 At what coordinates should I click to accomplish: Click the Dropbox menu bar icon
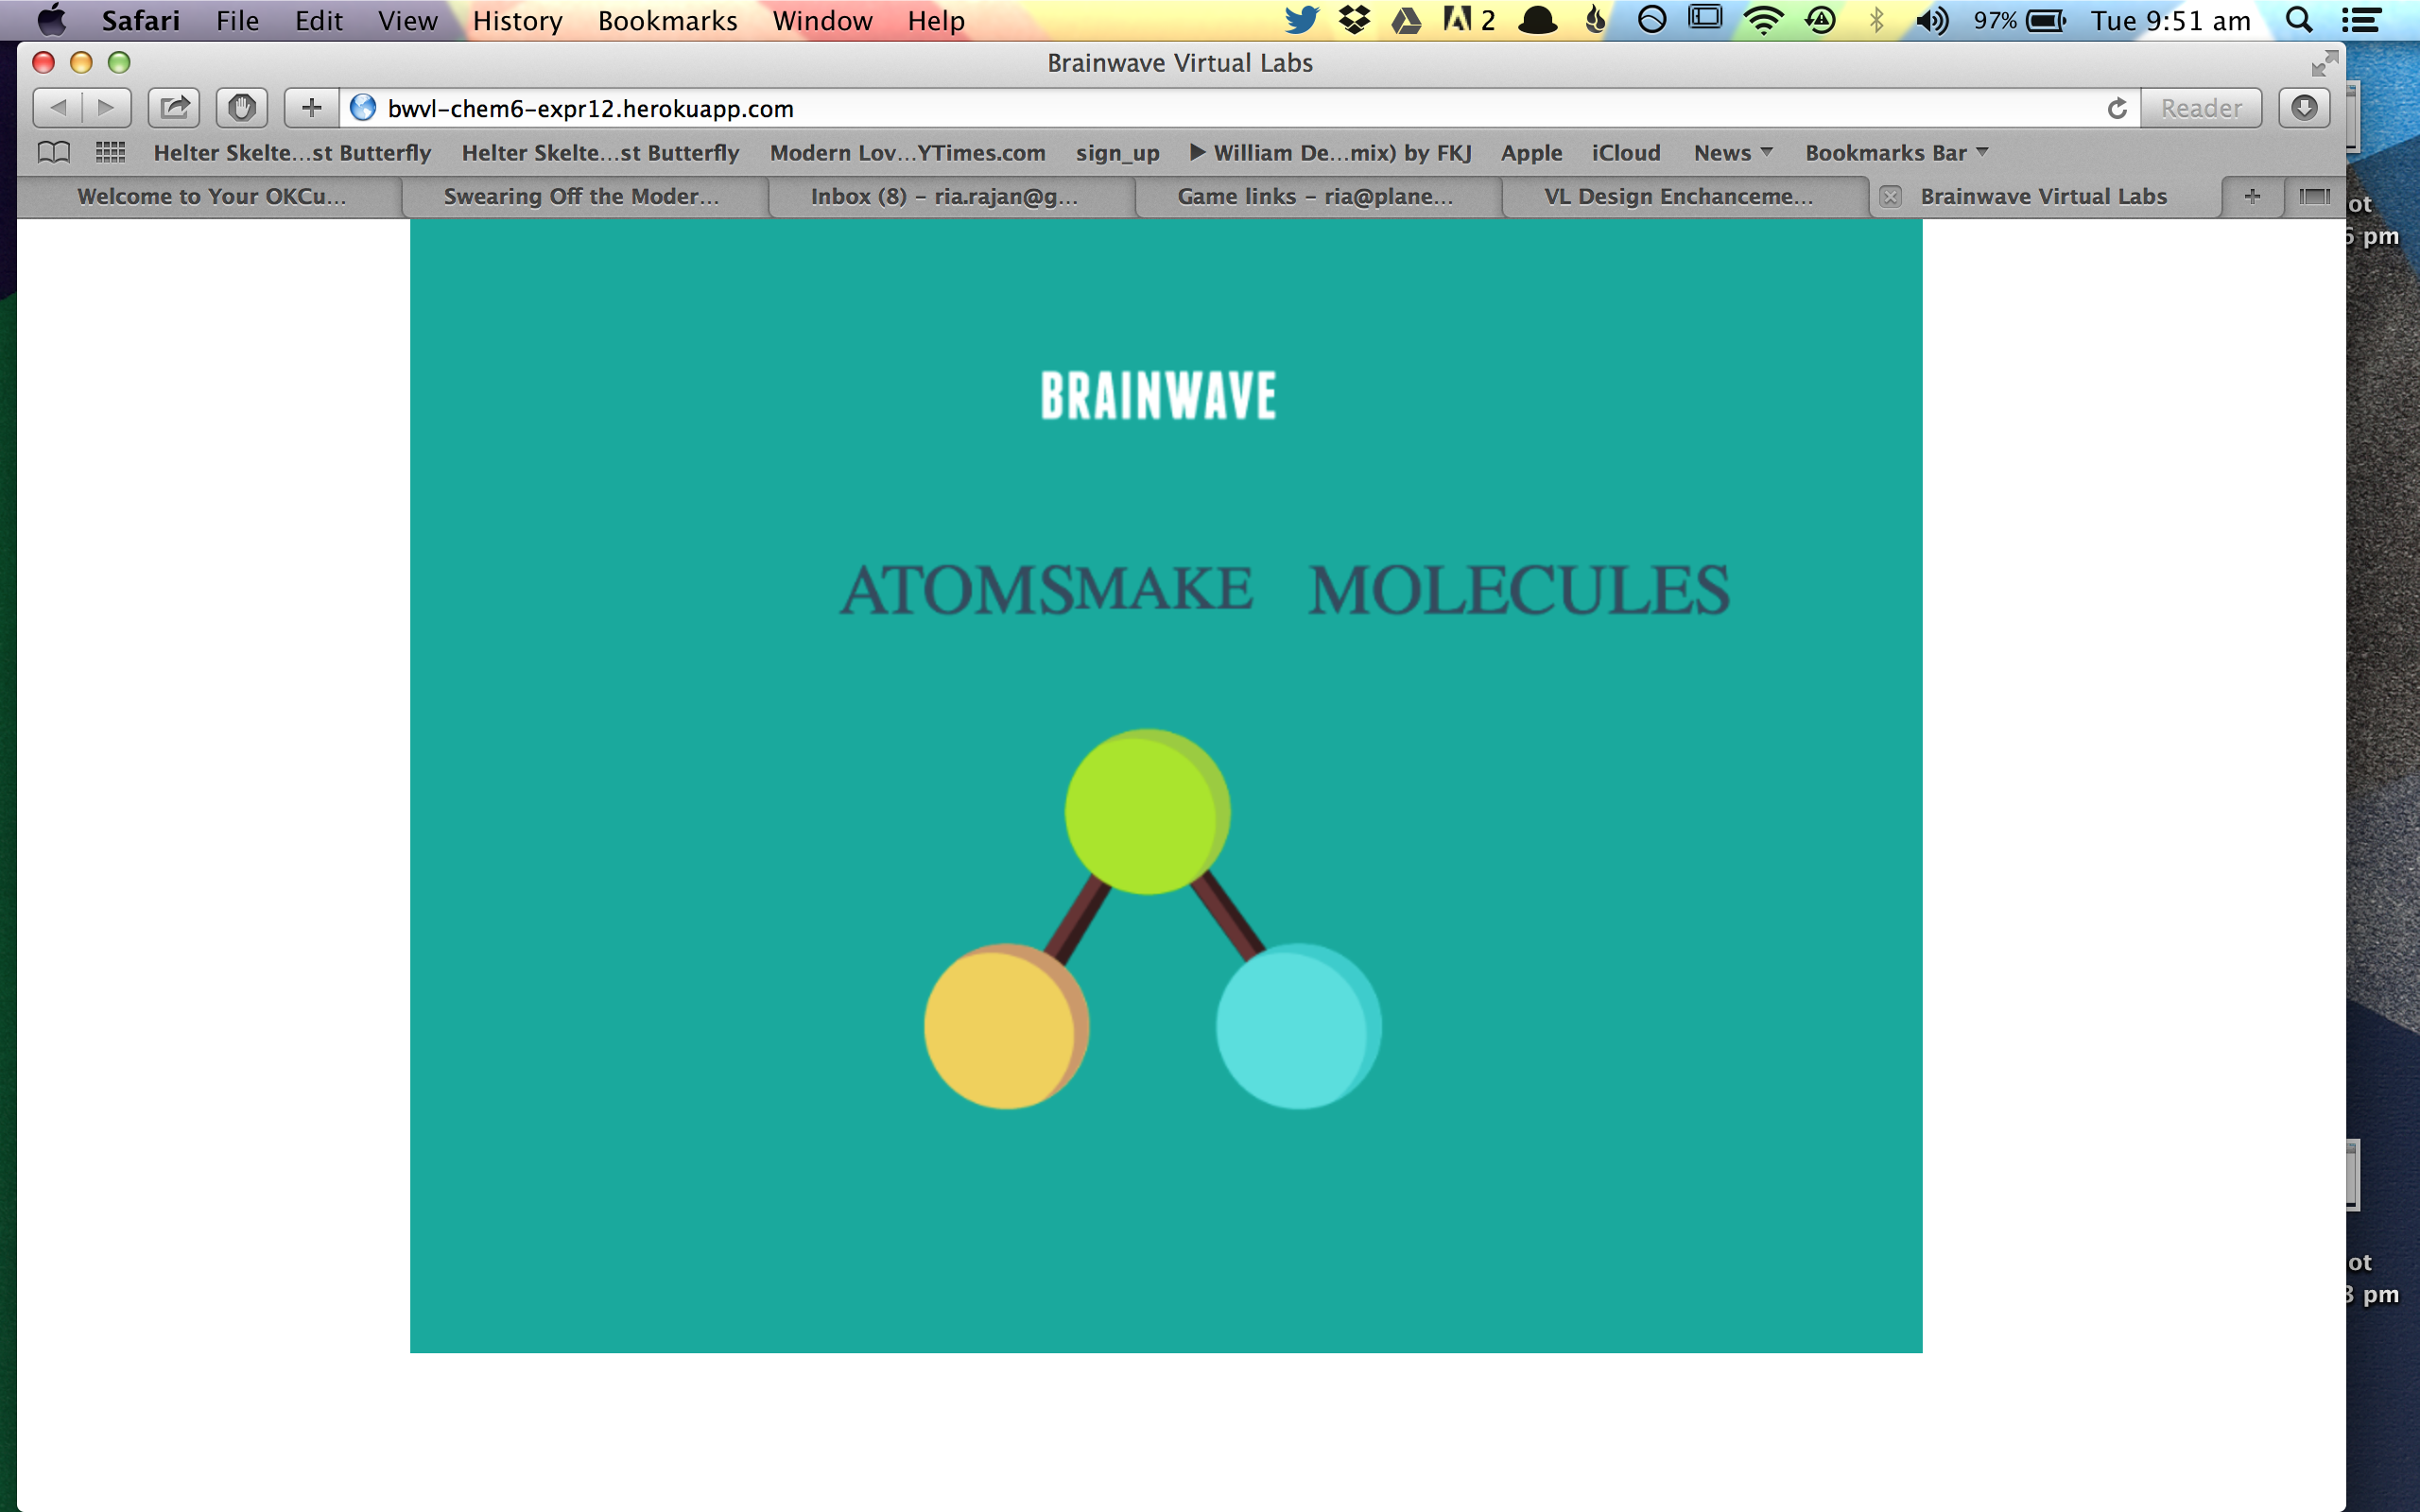tap(1354, 20)
